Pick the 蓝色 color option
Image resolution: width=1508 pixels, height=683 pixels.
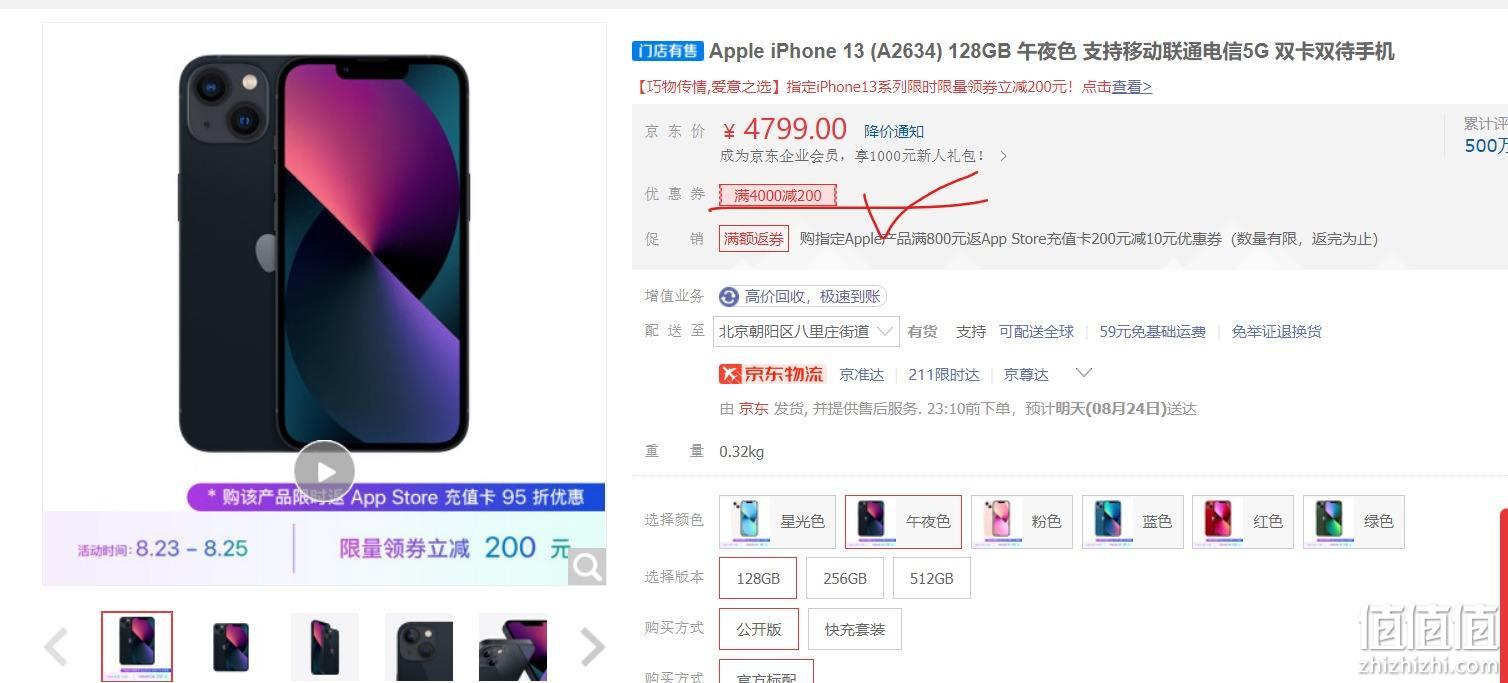pyautogui.click(x=1133, y=522)
